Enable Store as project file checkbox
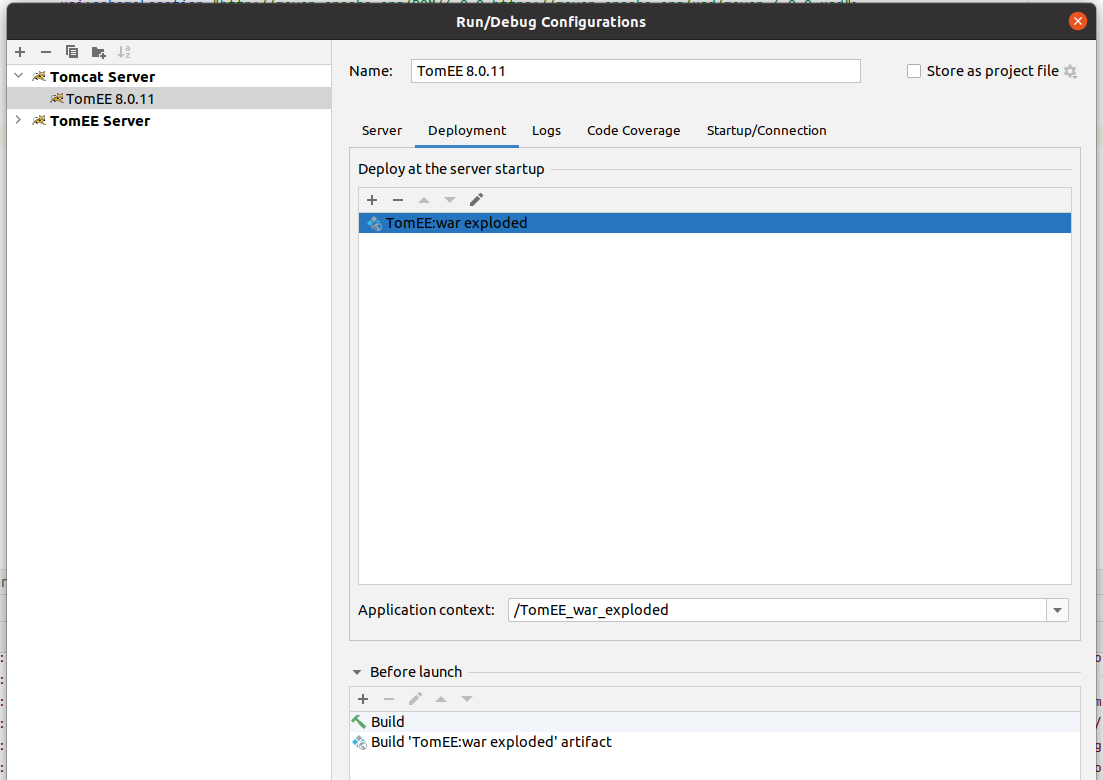 (914, 71)
